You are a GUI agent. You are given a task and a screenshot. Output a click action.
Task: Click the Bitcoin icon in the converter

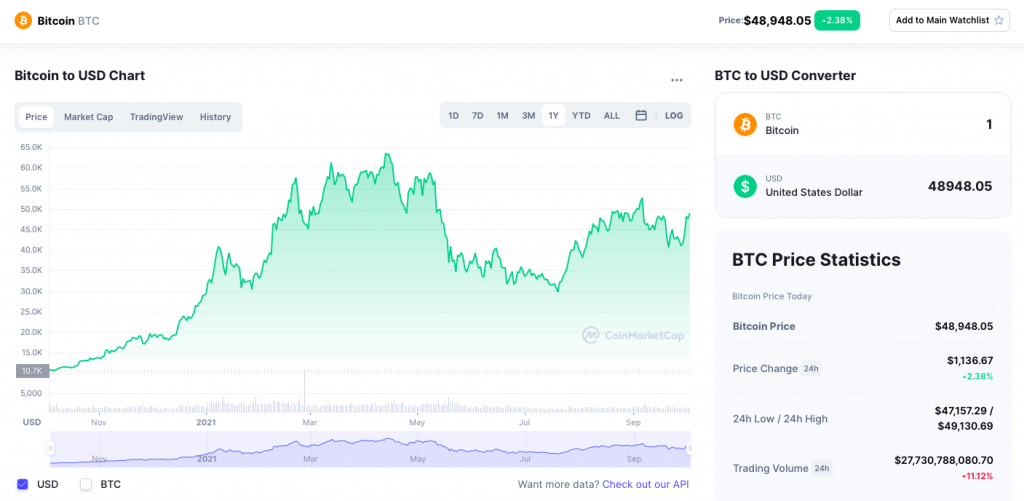(x=744, y=123)
